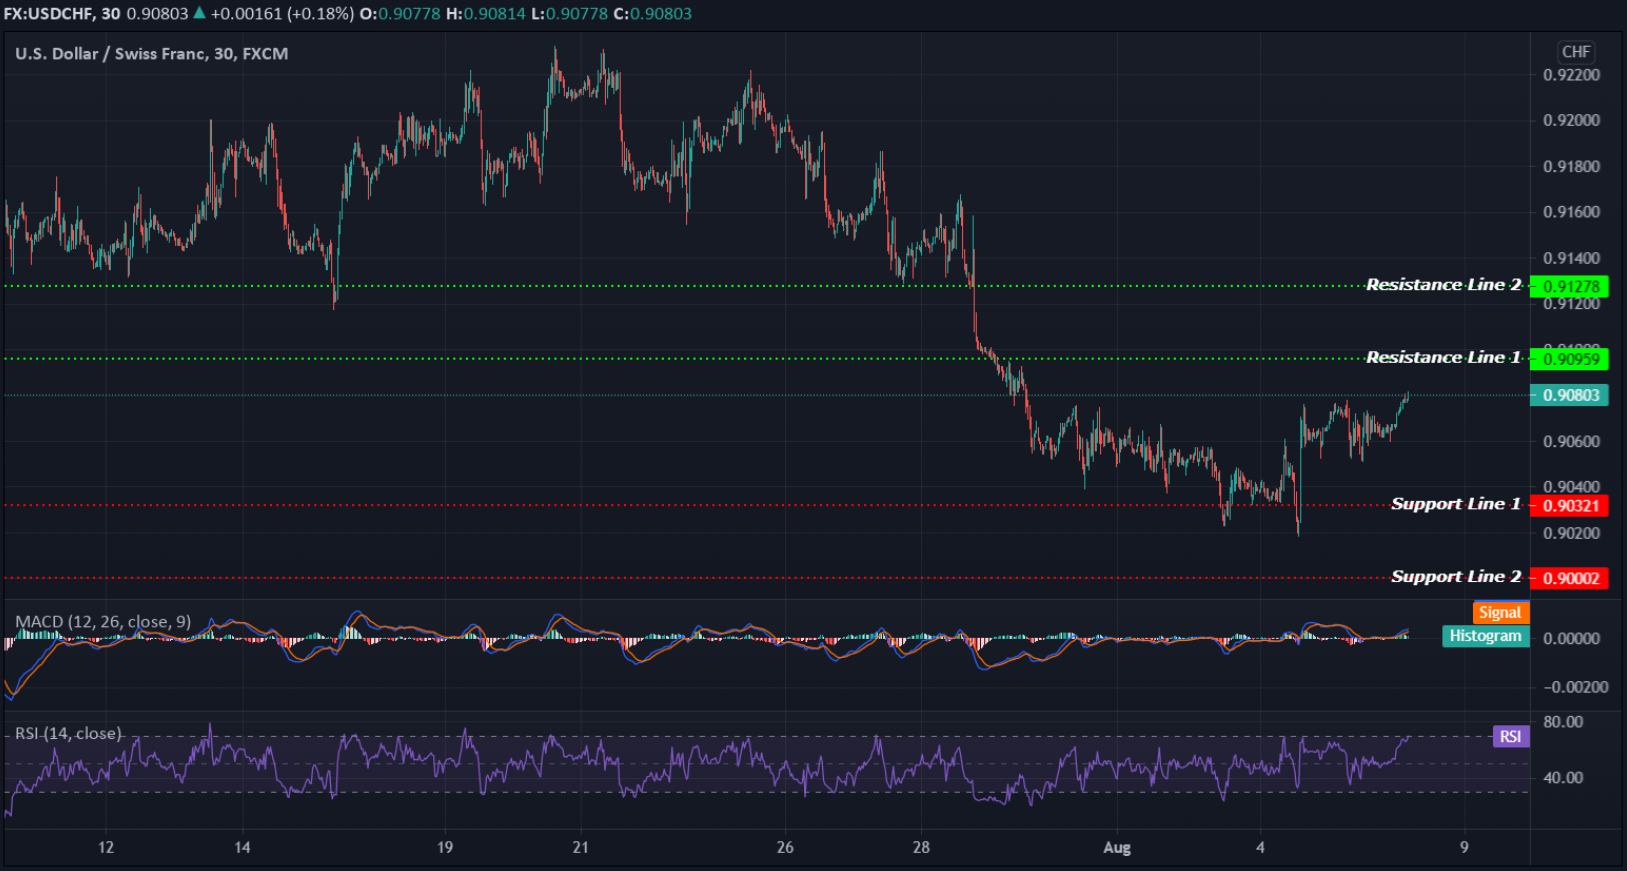
Task: Click the MACD 0.00000 axis value
Action: [1571, 639]
